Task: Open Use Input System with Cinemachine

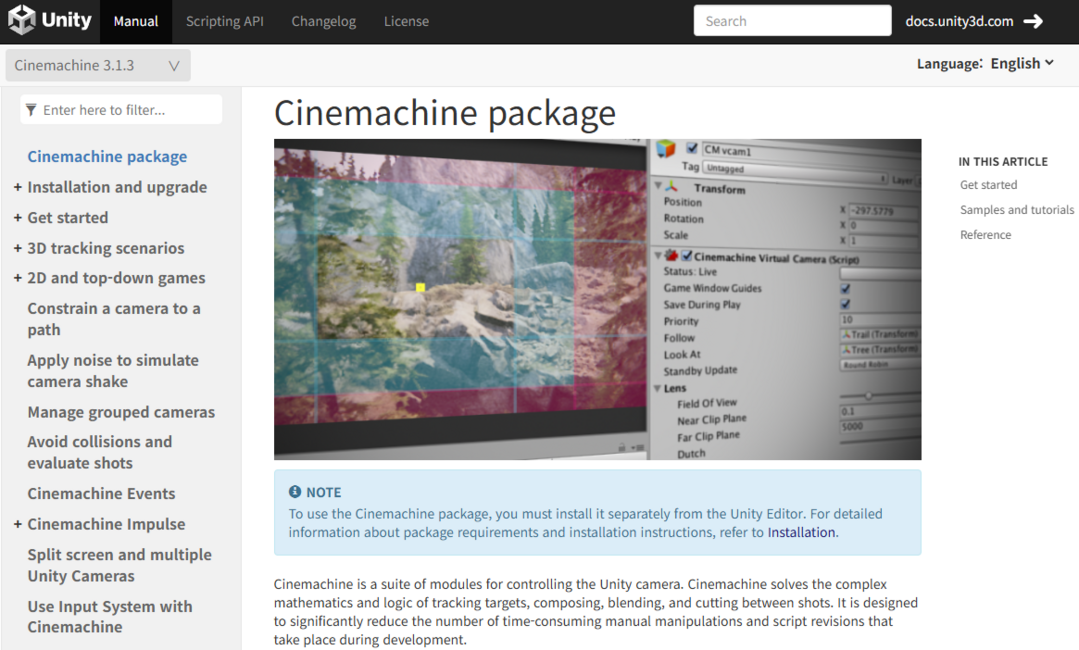Action: (x=110, y=617)
